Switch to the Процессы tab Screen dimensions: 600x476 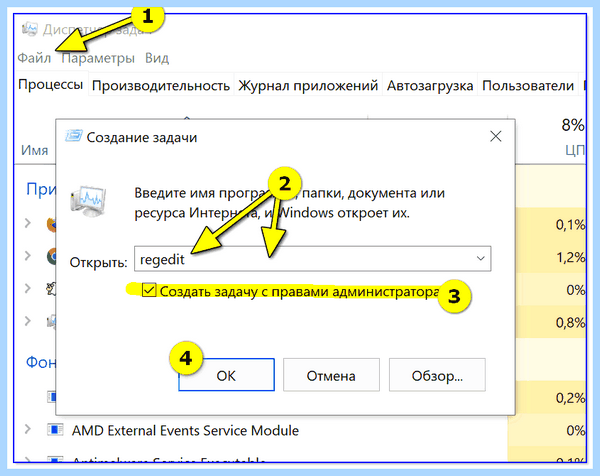click(51, 84)
